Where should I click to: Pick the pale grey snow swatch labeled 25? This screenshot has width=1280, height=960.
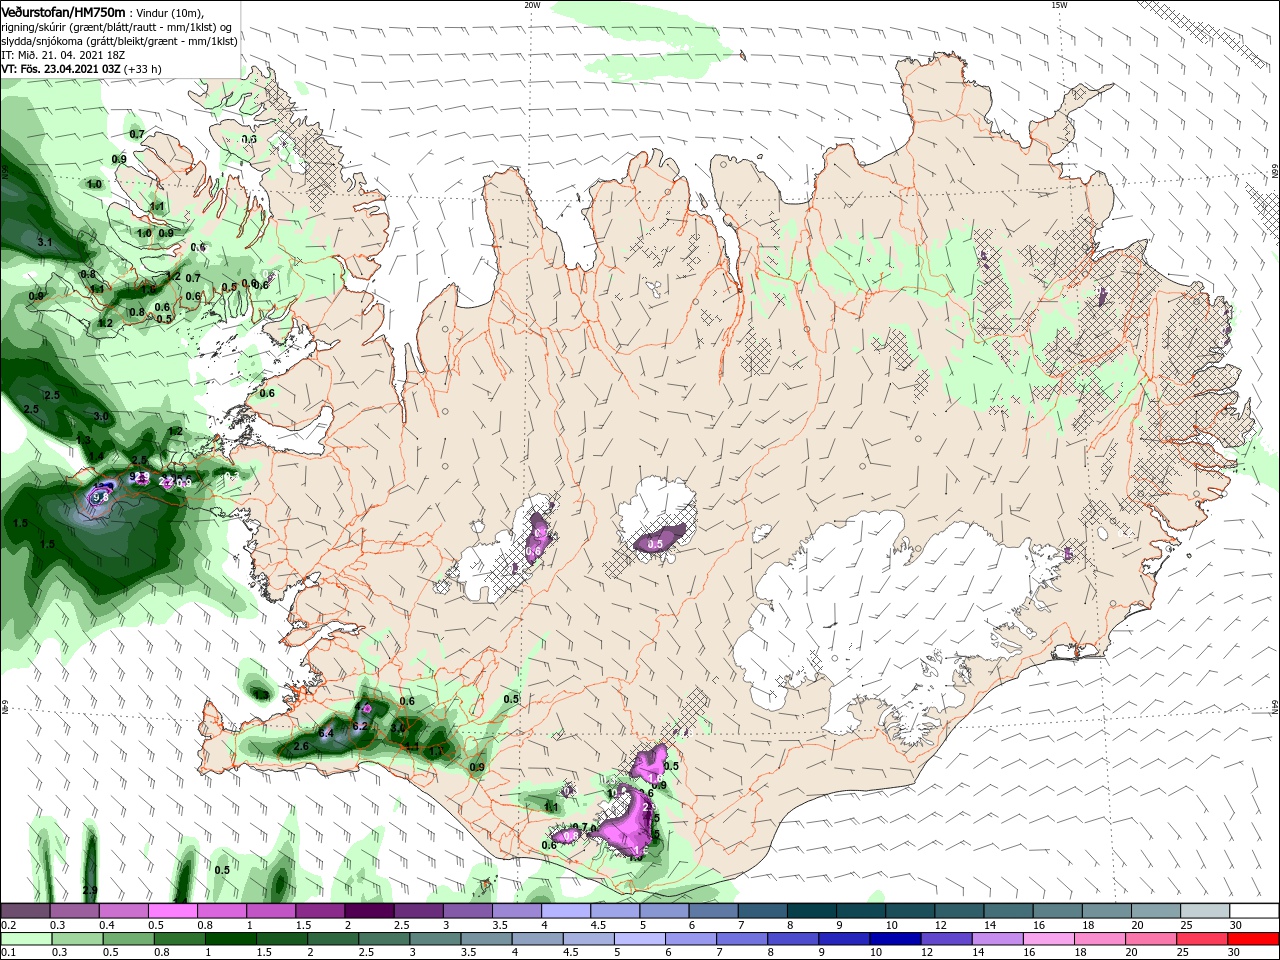(1205, 911)
